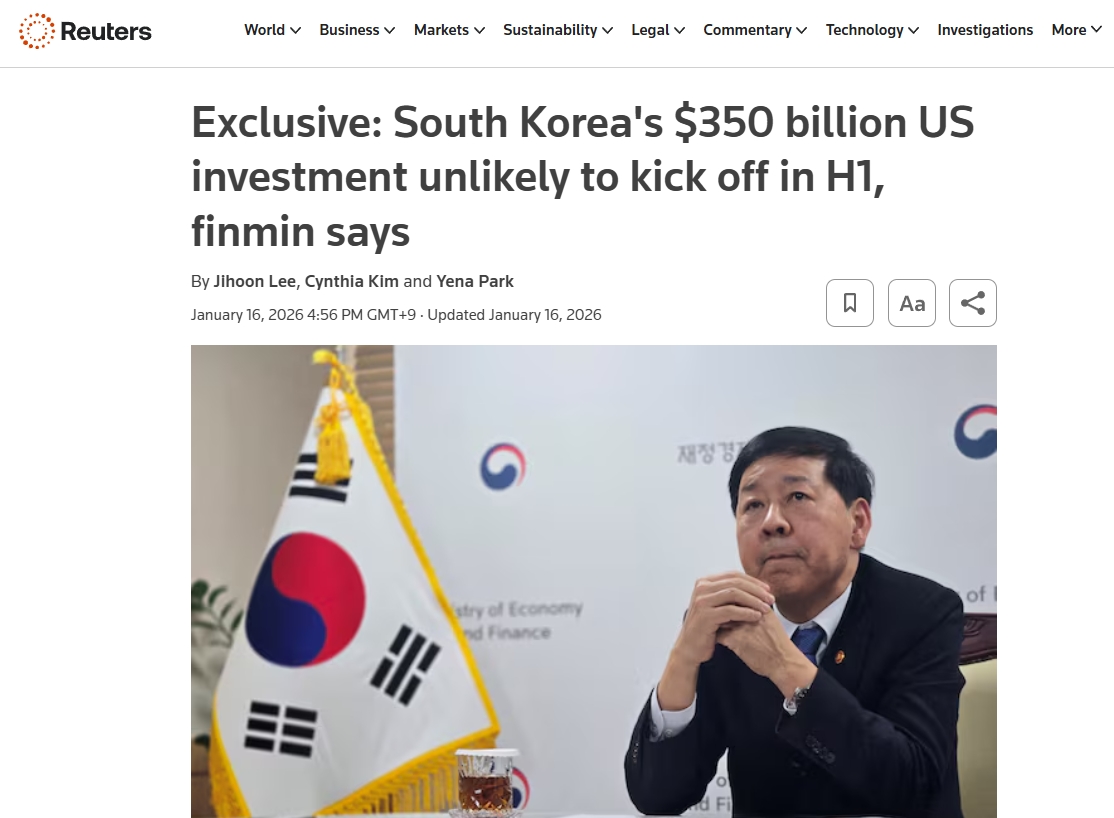This screenshot has height=818, width=1114.
Task: Click the article headline text
Action: (x=583, y=176)
